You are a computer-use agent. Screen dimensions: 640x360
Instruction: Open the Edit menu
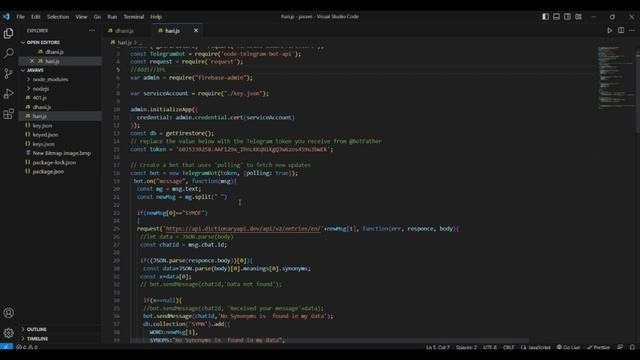pos(36,17)
